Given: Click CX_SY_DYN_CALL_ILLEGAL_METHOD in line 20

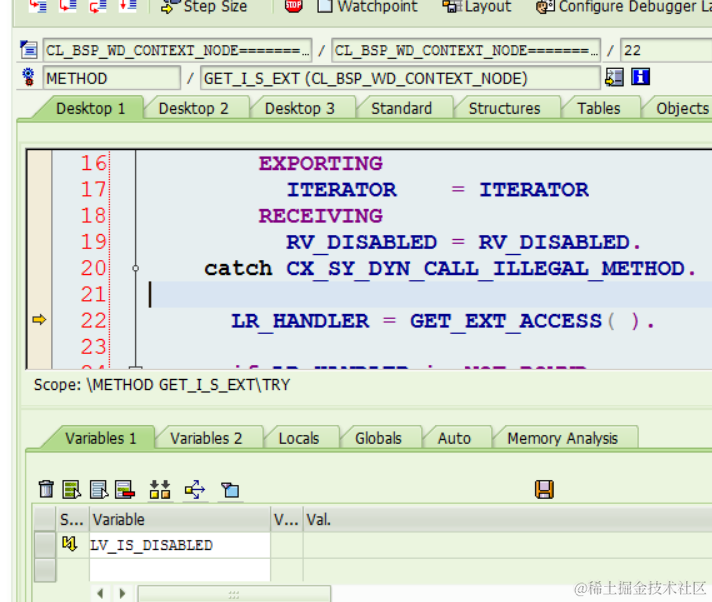Looking at the screenshot, I should (x=485, y=268).
